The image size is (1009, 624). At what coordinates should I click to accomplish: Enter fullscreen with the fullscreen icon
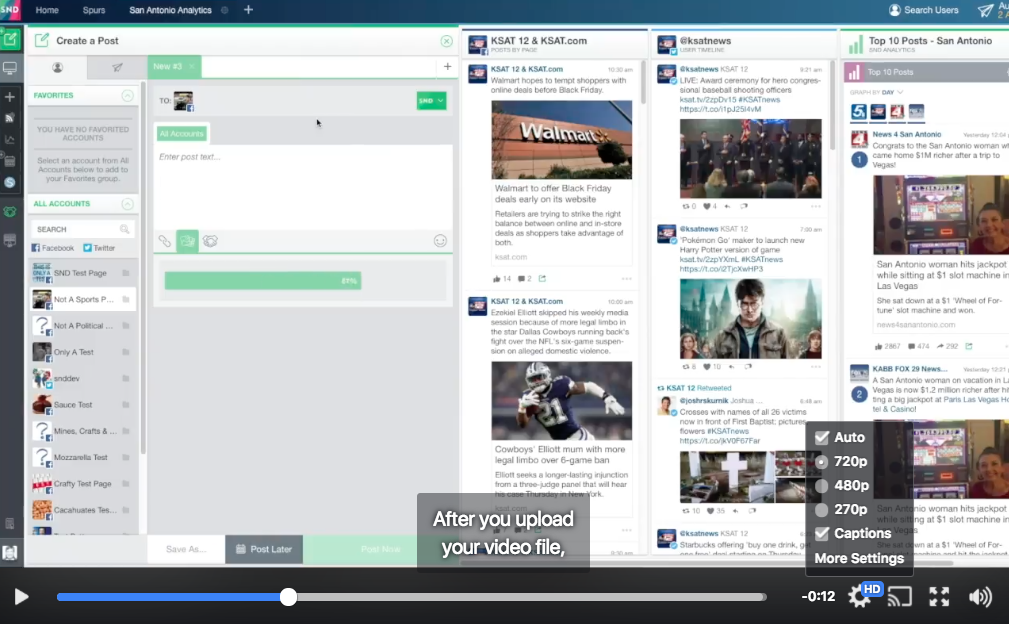tap(939, 597)
